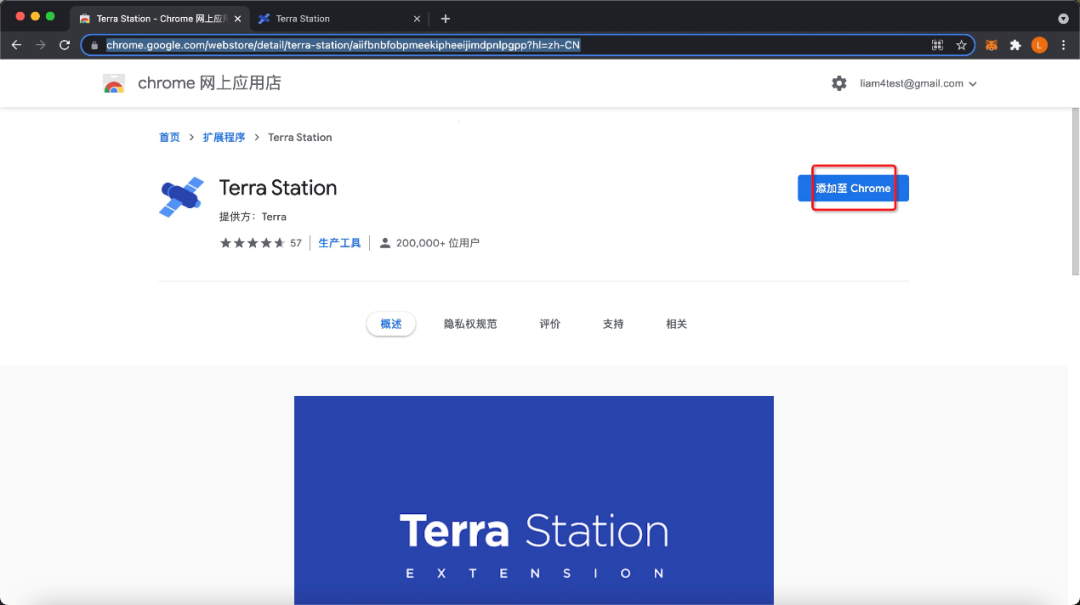Expand the liam4test@gmail.com account dropdown
The width and height of the screenshot is (1080, 605).
[917, 83]
